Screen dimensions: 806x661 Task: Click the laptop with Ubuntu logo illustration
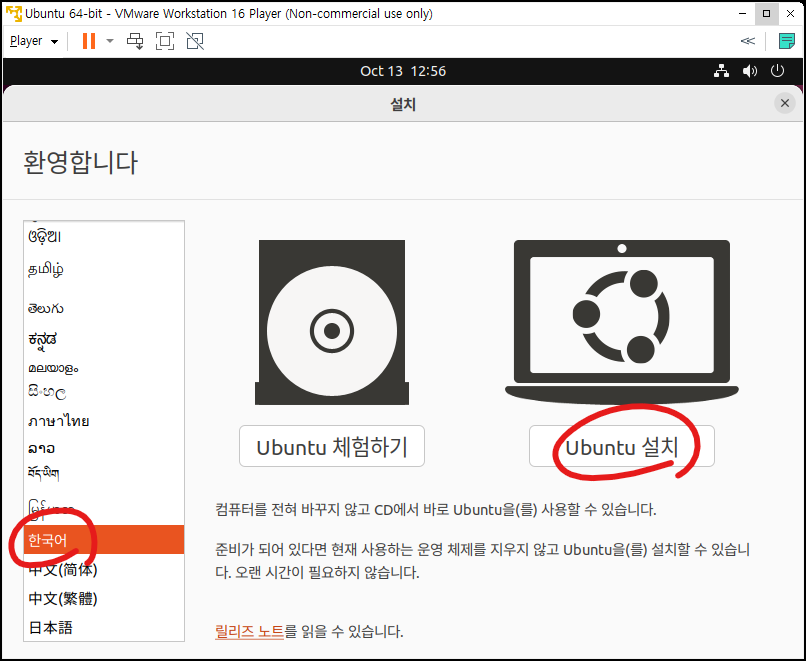[621, 322]
